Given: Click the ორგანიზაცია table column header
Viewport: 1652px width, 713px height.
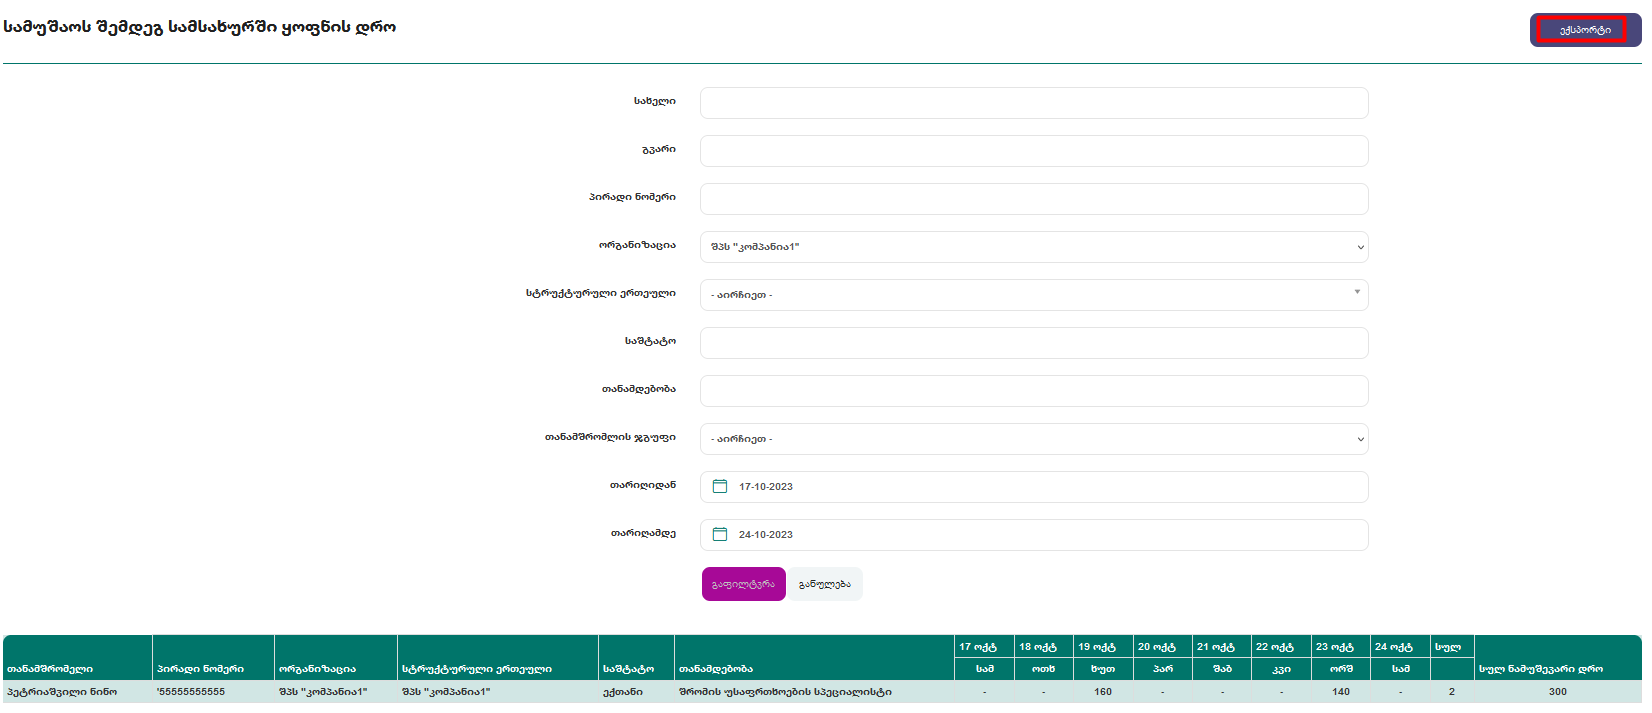Looking at the screenshot, I should 336,658.
